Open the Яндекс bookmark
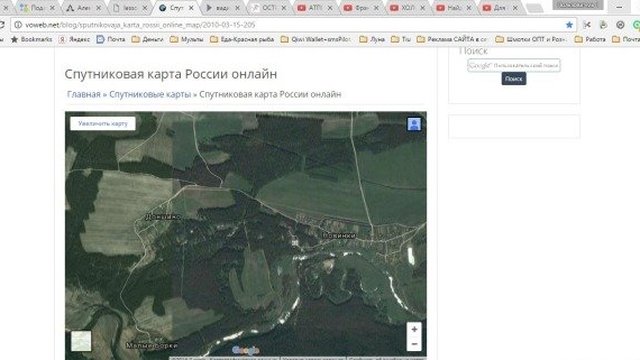Image resolution: width=640 pixels, height=360 pixels. click(x=74, y=39)
